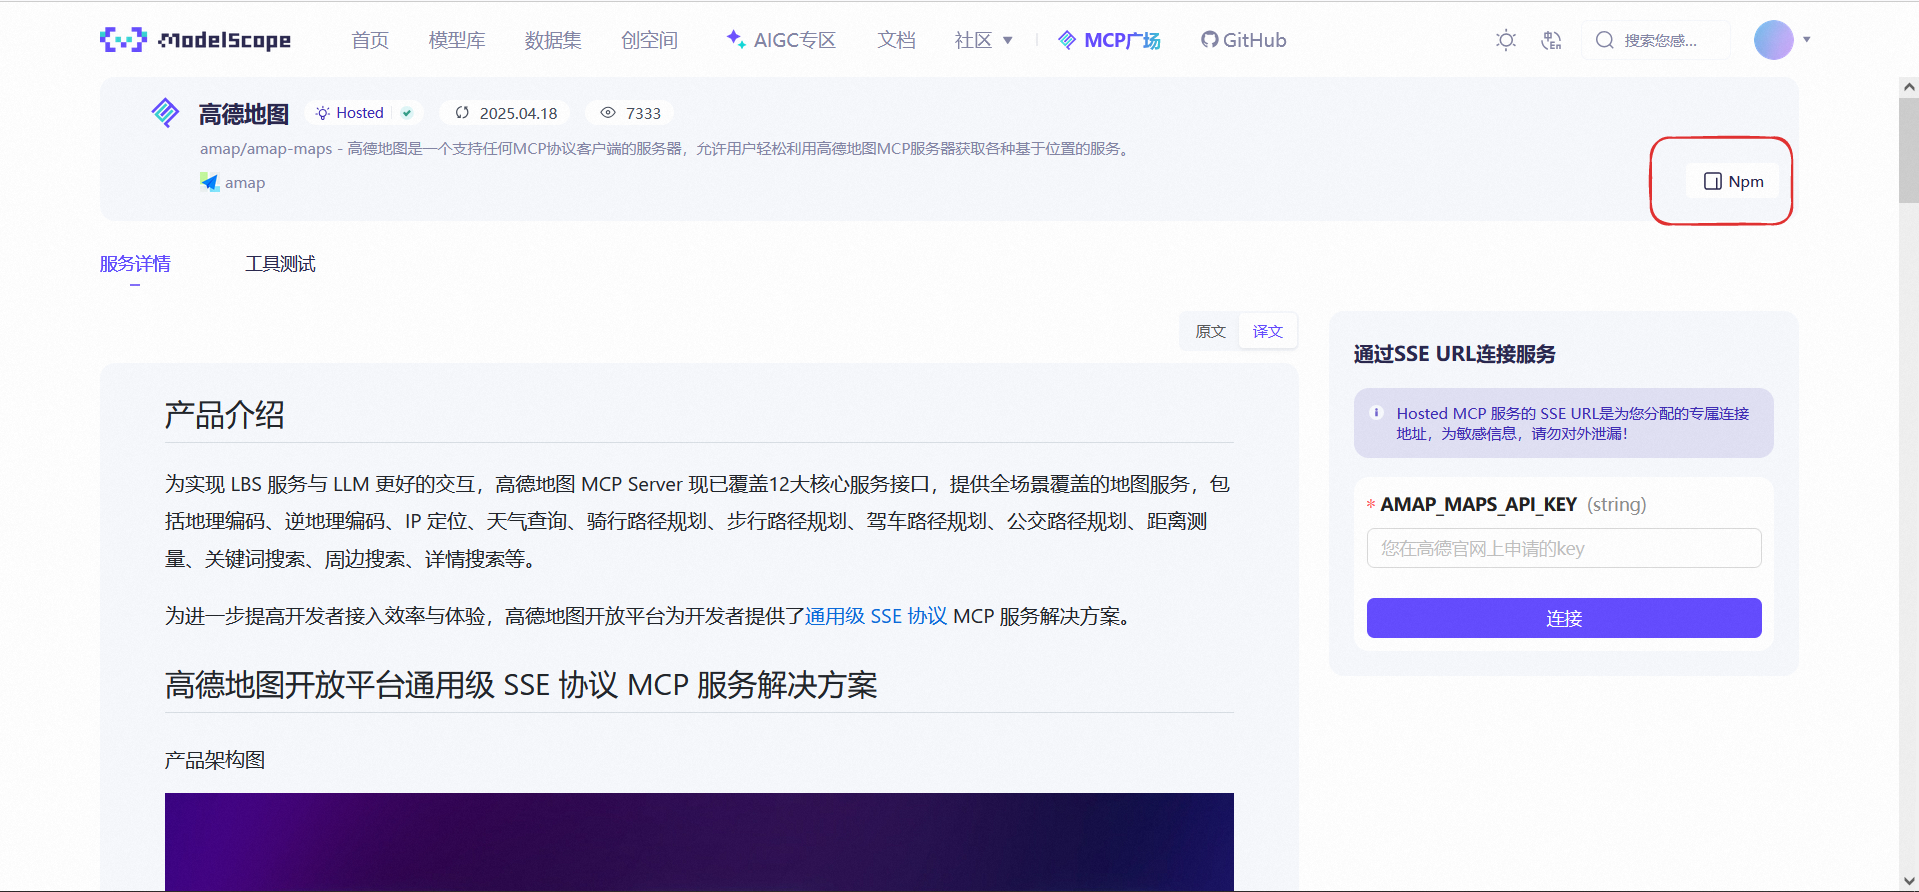Switch language with the translate icon
The width and height of the screenshot is (1919, 892).
[x=1551, y=40]
